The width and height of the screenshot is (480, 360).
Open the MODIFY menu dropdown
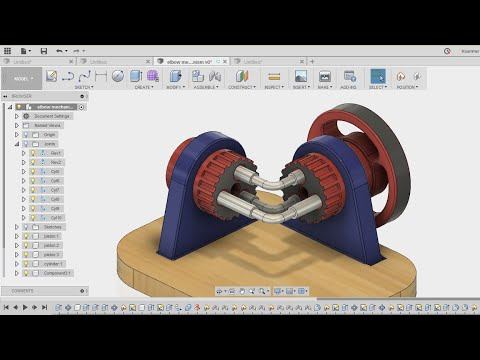(x=176, y=87)
